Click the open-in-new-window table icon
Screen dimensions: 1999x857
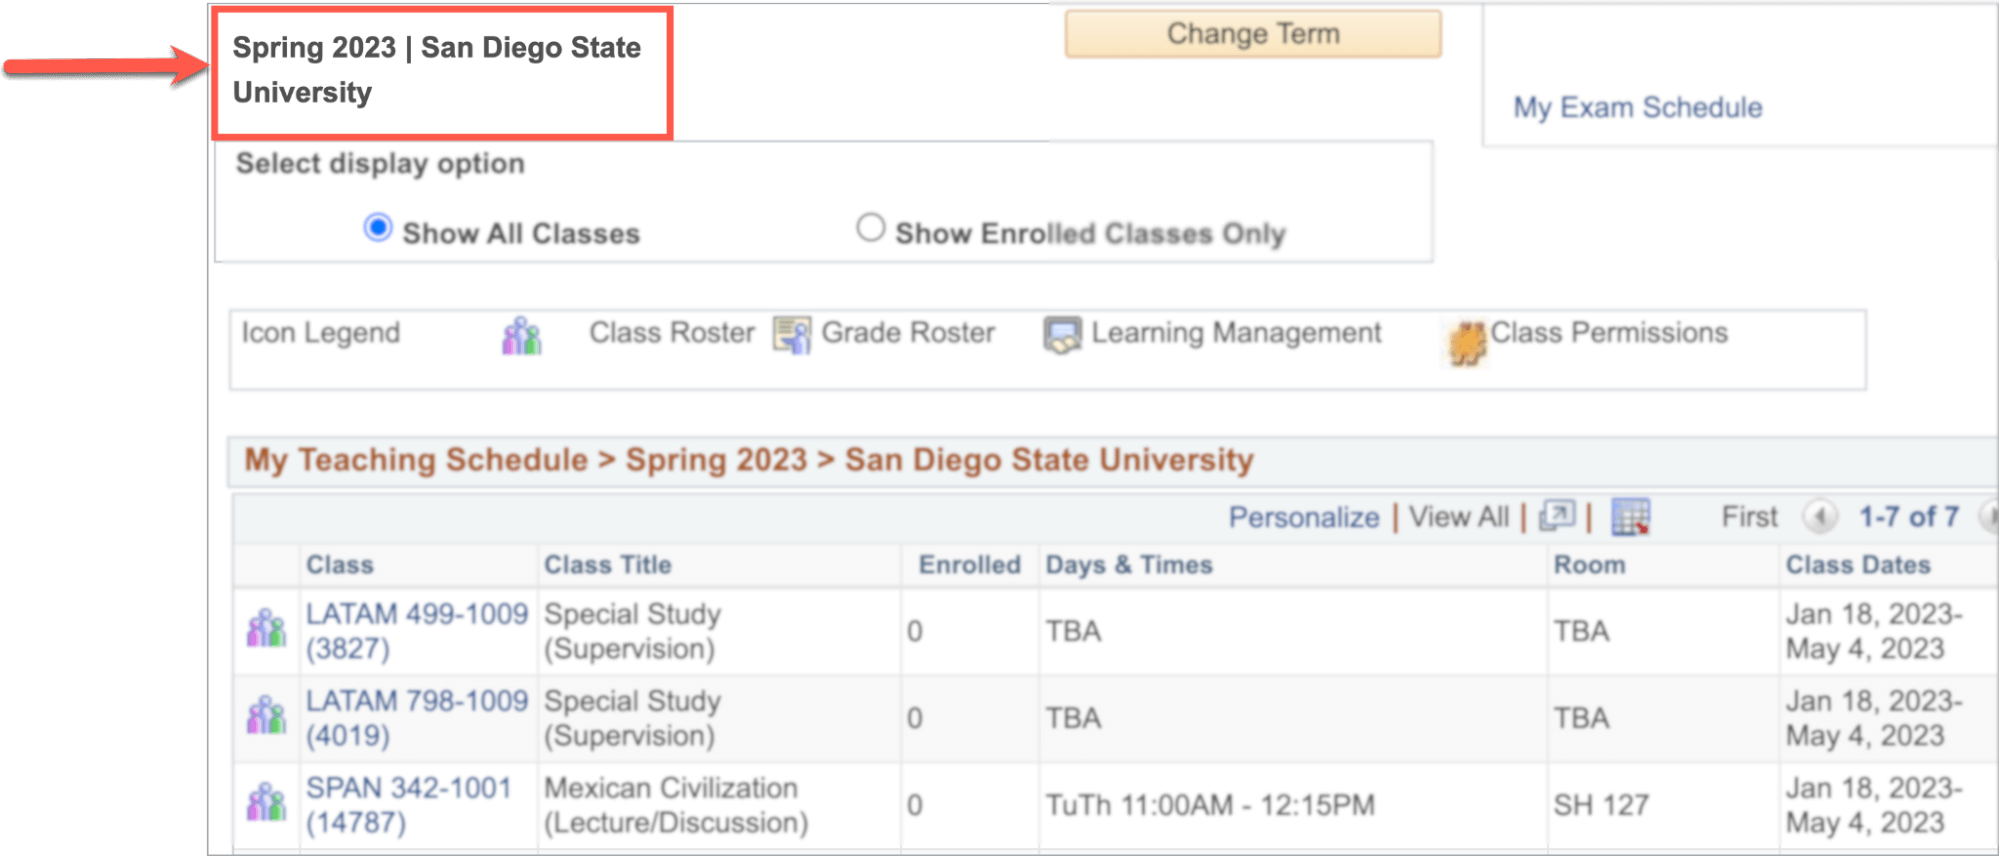point(1557,516)
